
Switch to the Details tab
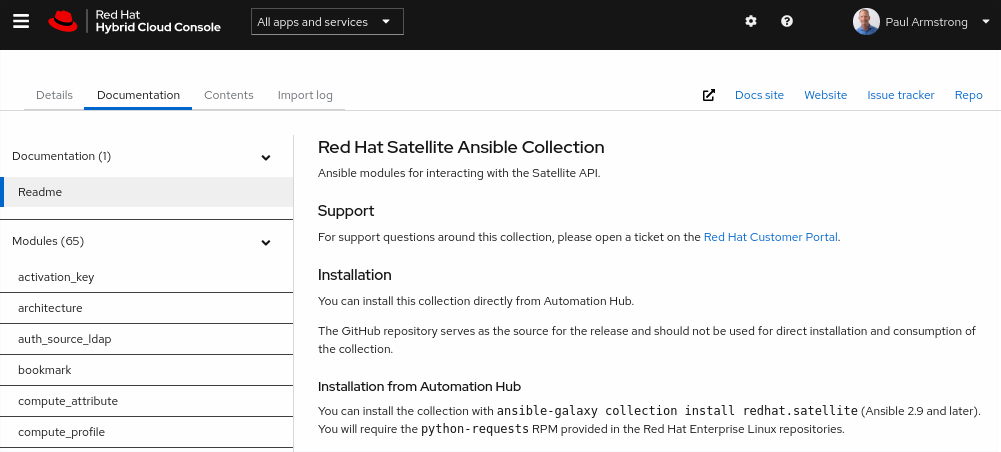[x=54, y=95]
